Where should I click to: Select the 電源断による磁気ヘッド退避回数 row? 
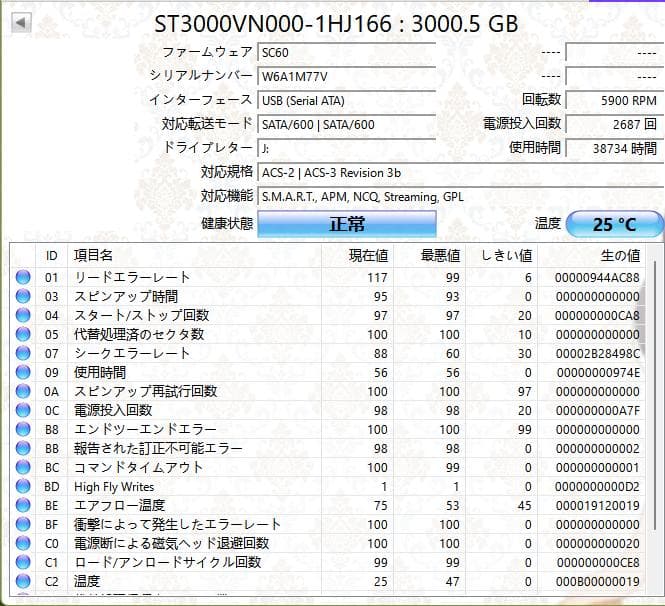pyautogui.click(x=327, y=543)
